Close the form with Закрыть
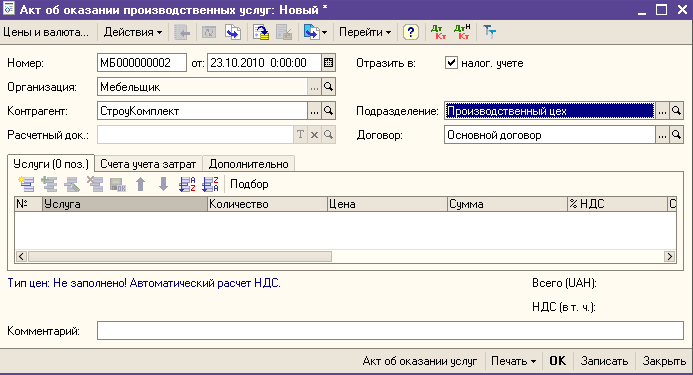The width and height of the screenshot is (693, 375). [x=664, y=361]
